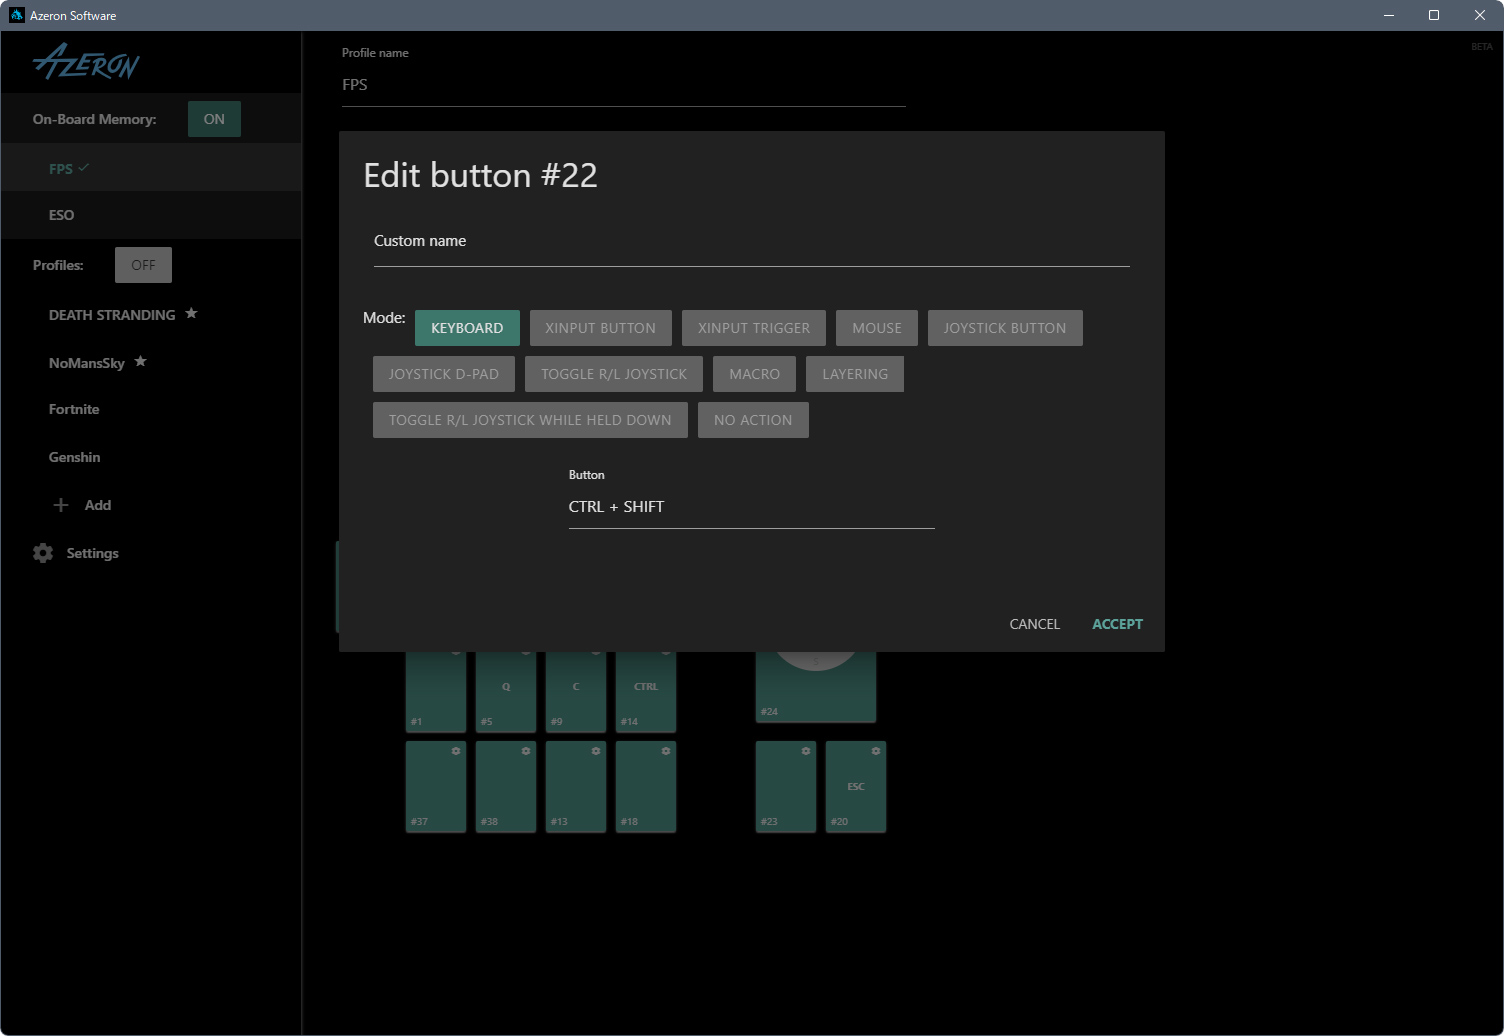Image resolution: width=1504 pixels, height=1036 pixels.
Task: Click the gear icon on button #38
Action: pos(526,751)
